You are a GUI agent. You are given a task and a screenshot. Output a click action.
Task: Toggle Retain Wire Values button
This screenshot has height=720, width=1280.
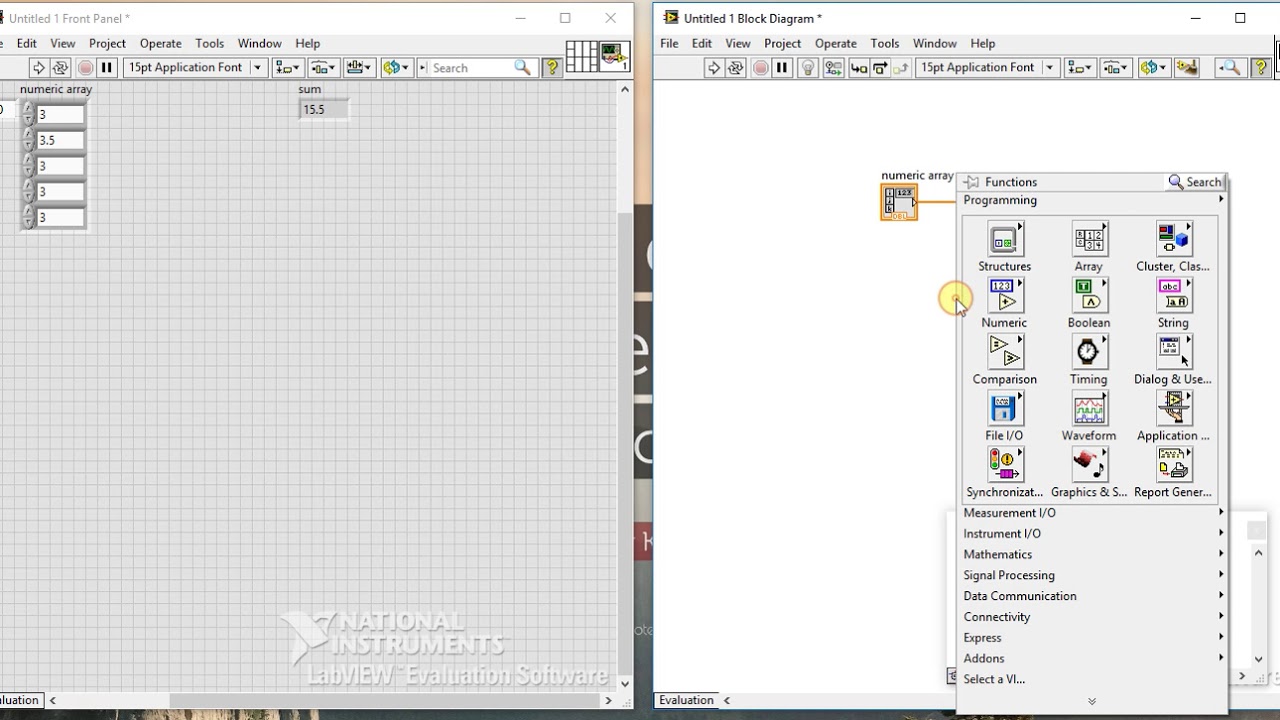click(833, 68)
